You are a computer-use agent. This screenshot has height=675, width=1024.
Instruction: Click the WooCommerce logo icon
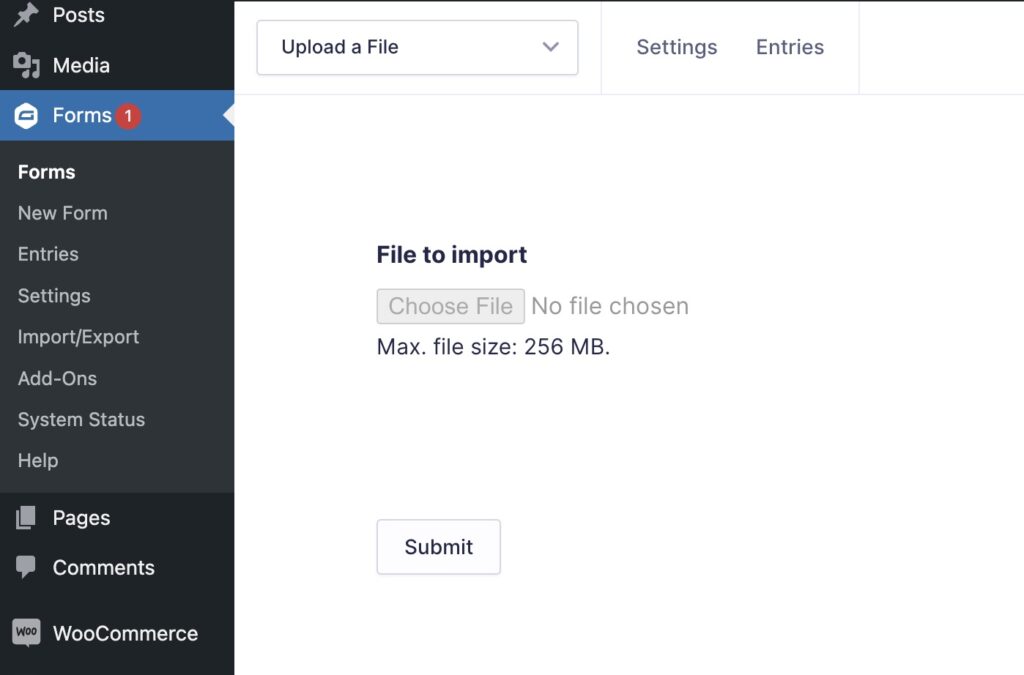pos(27,632)
